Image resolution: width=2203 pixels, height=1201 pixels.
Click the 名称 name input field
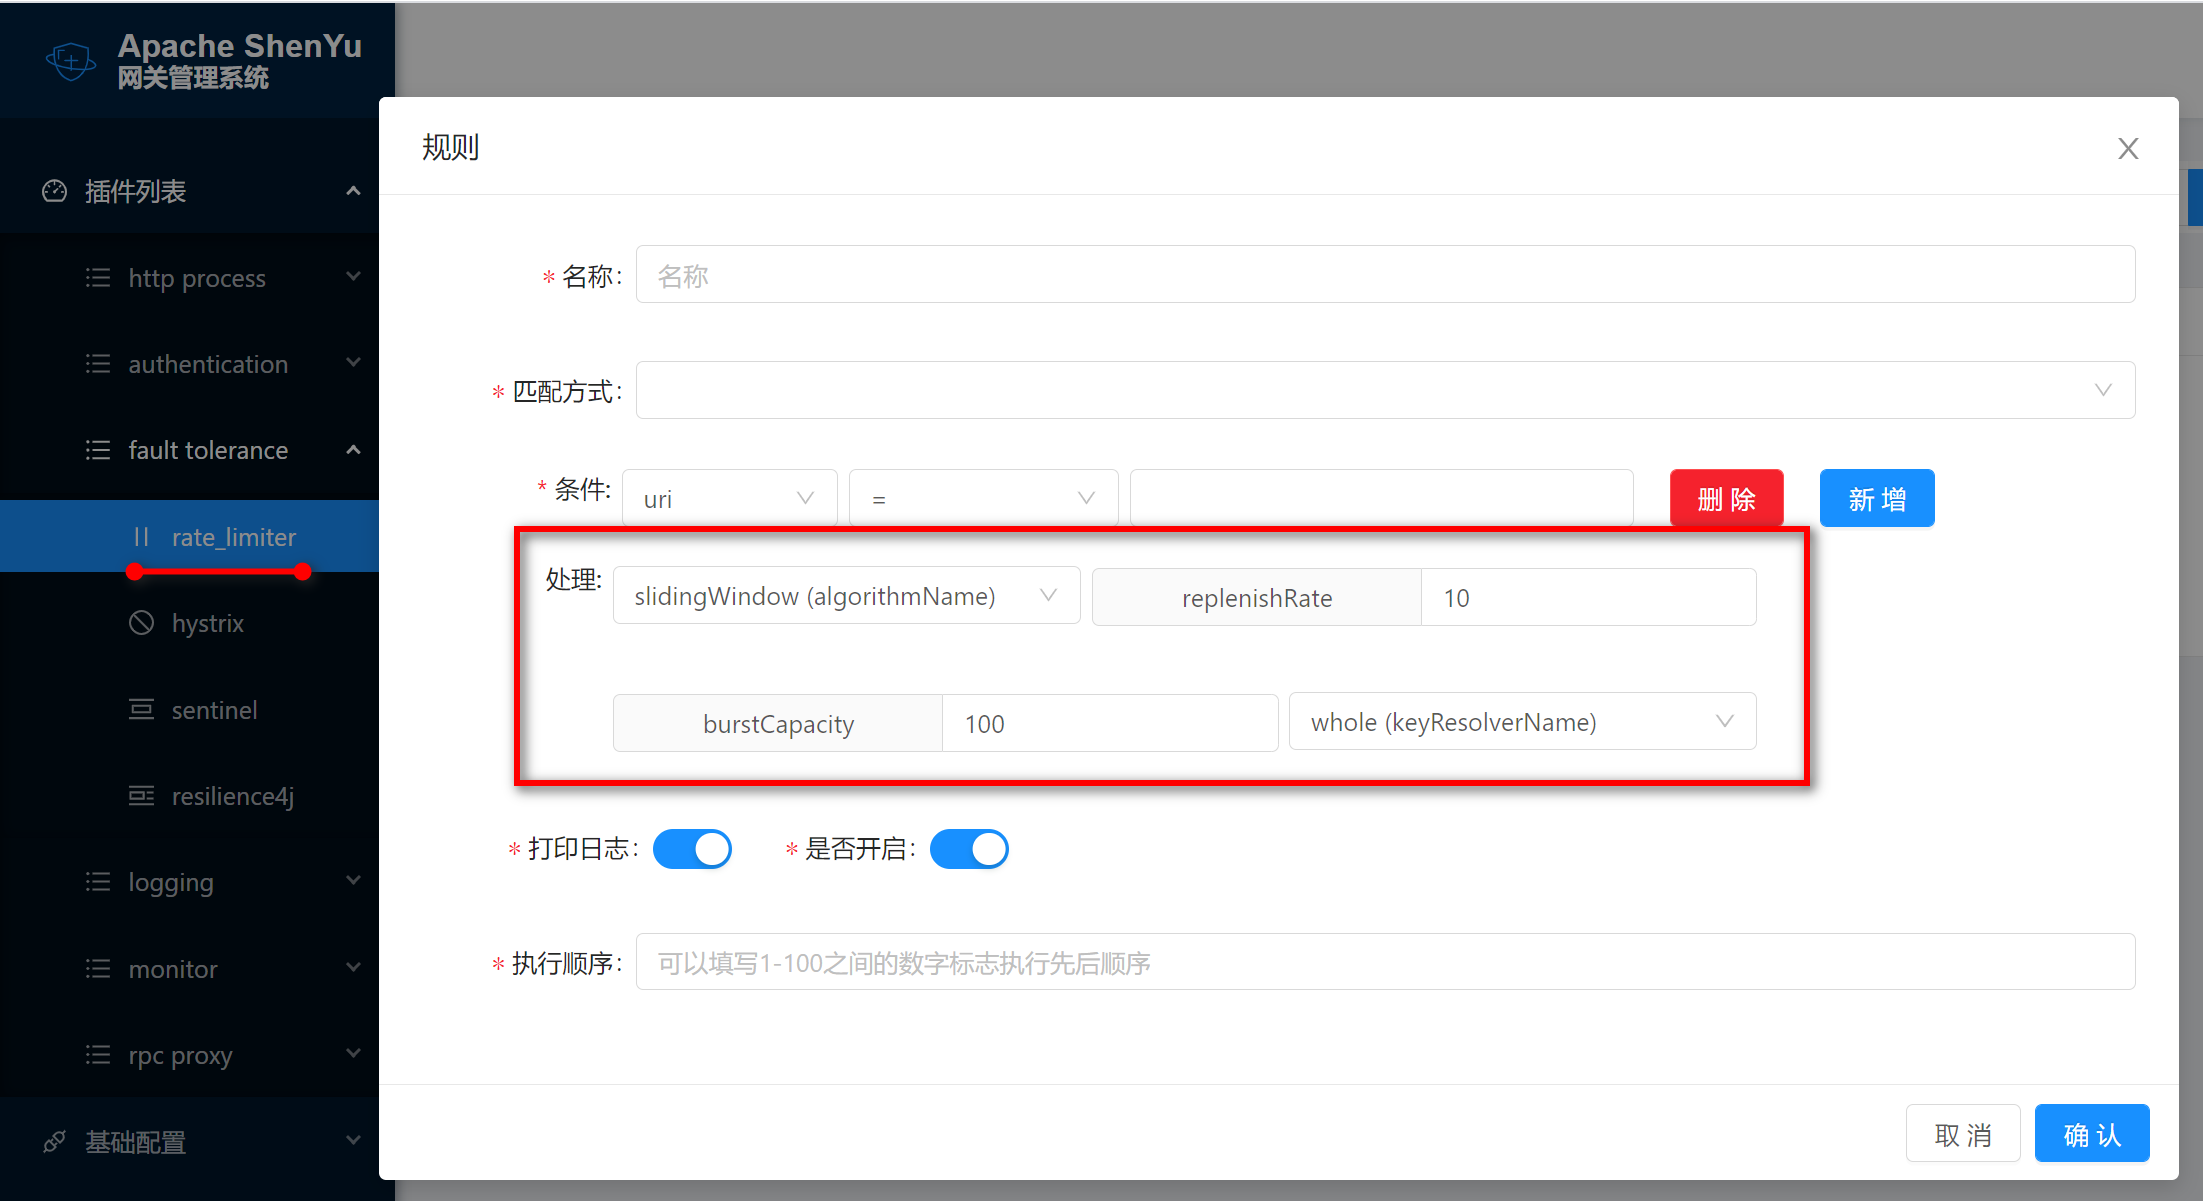tap(1385, 274)
